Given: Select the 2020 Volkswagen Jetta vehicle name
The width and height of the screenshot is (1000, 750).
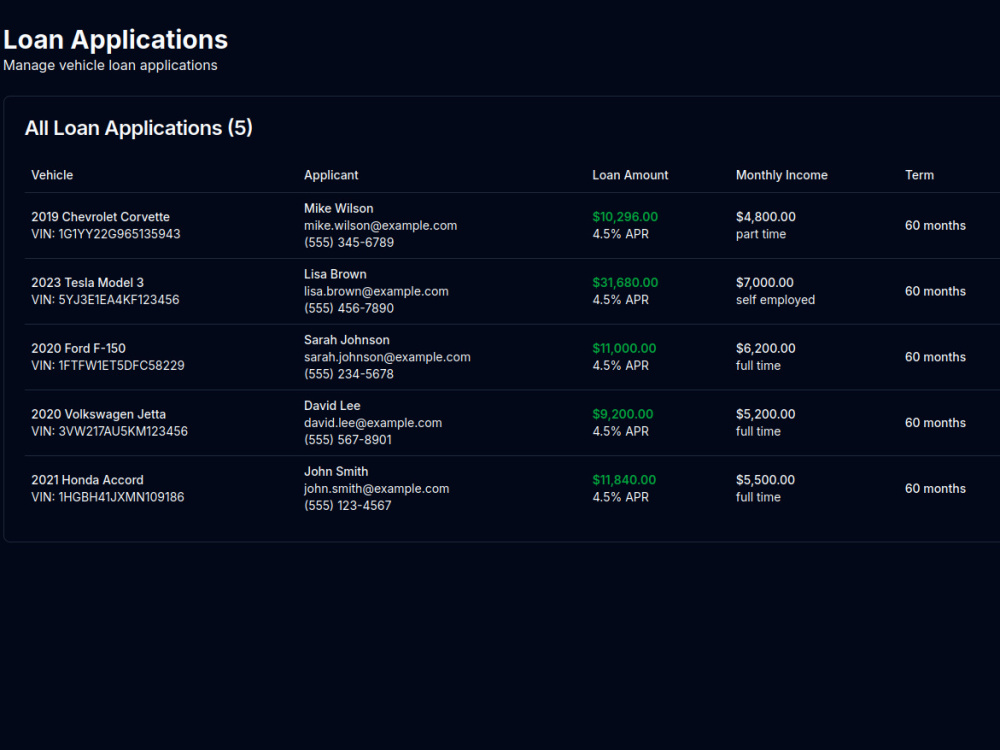Looking at the screenshot, I should coord(98,414).
